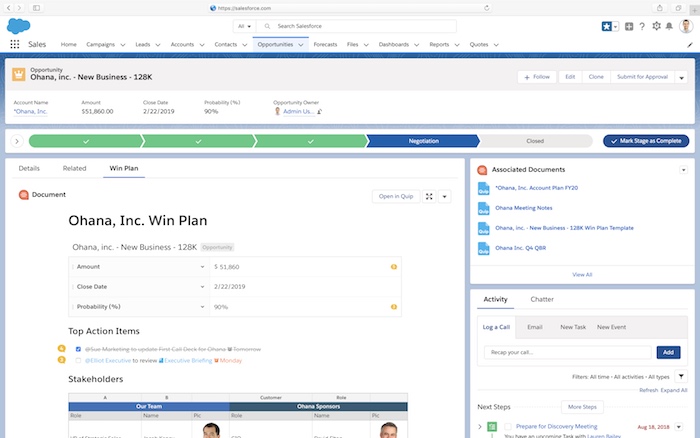This screenshot has height=438, width=700.
Task: Switch to the Related tab
Action: click(74, 169)
